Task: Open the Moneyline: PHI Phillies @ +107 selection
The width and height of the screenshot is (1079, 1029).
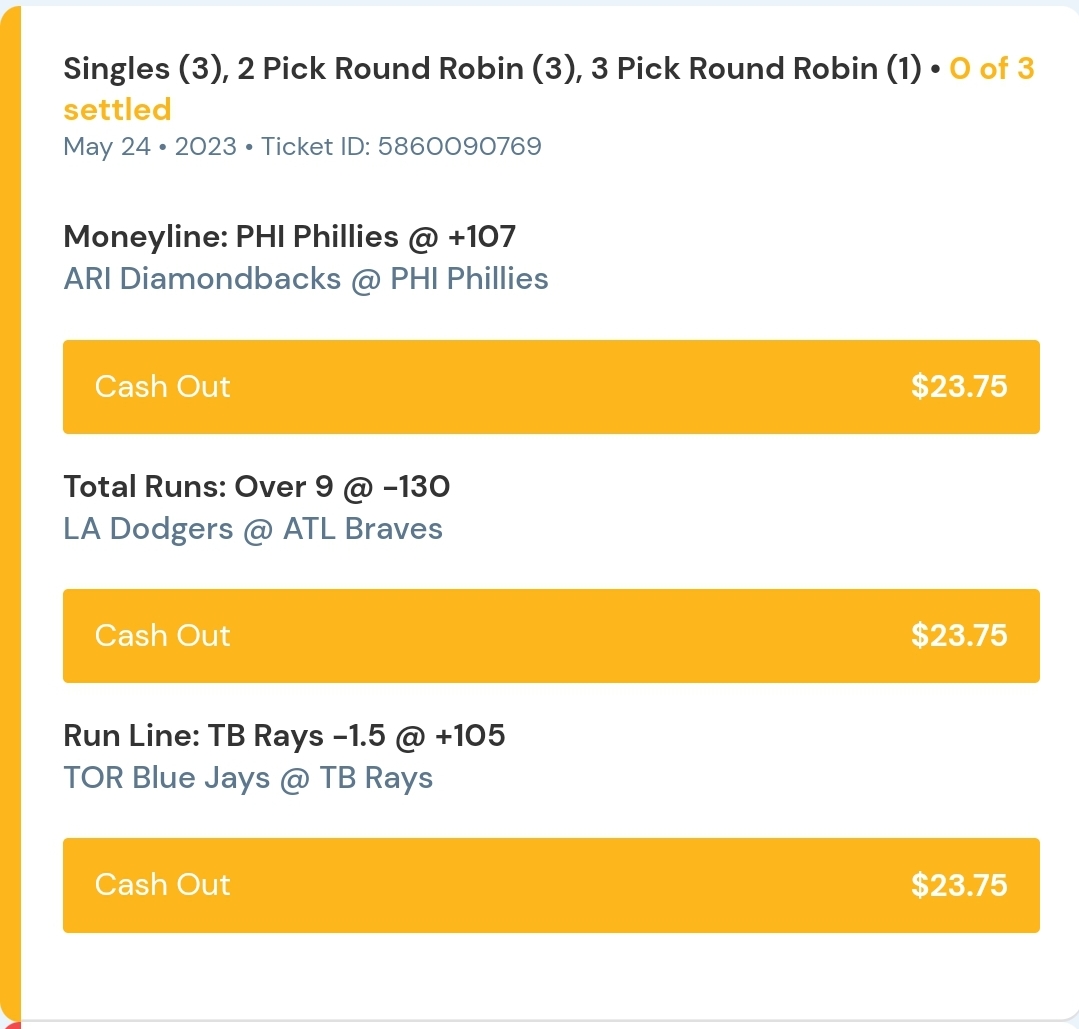Action: pos(289,237)
